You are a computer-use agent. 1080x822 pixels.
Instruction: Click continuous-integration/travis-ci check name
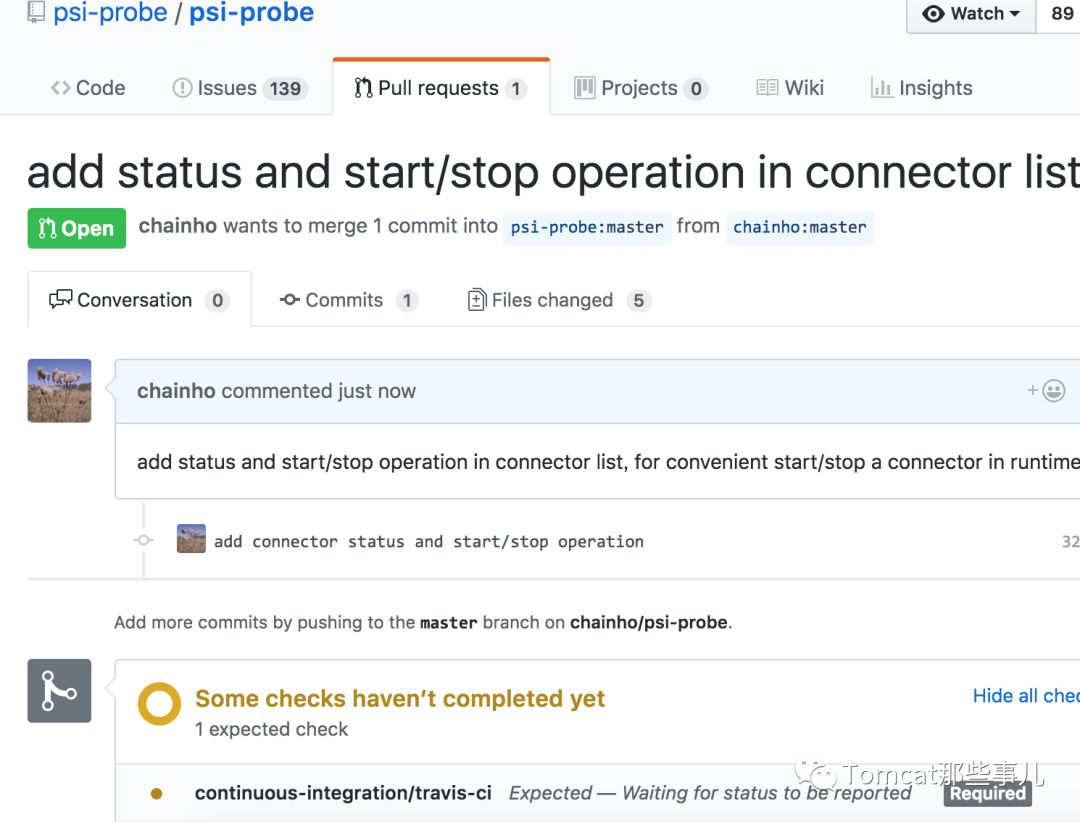point(343,793)
